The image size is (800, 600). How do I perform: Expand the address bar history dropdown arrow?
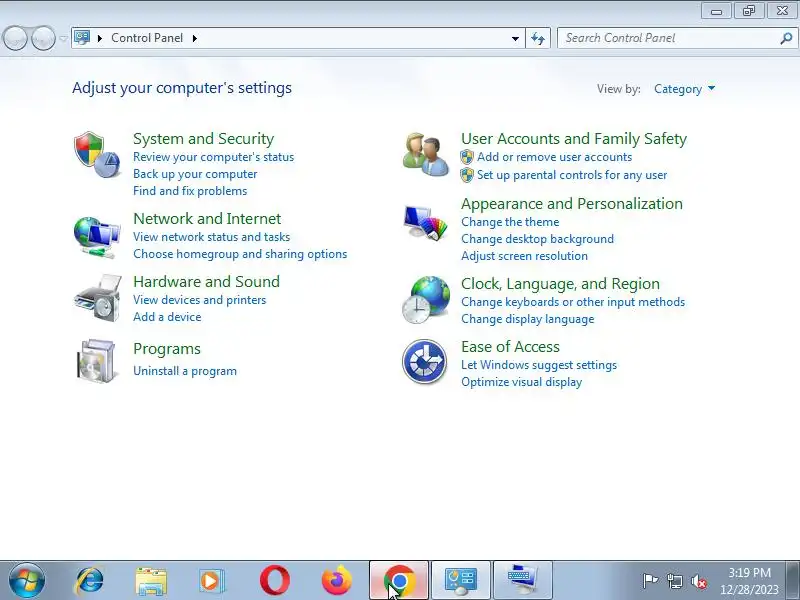pos(515,38)
